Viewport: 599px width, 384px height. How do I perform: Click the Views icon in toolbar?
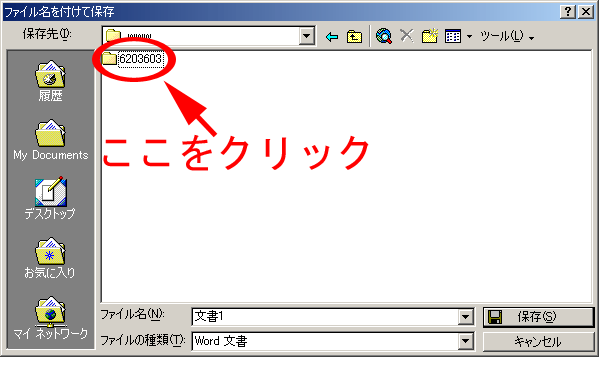[453, 37]
